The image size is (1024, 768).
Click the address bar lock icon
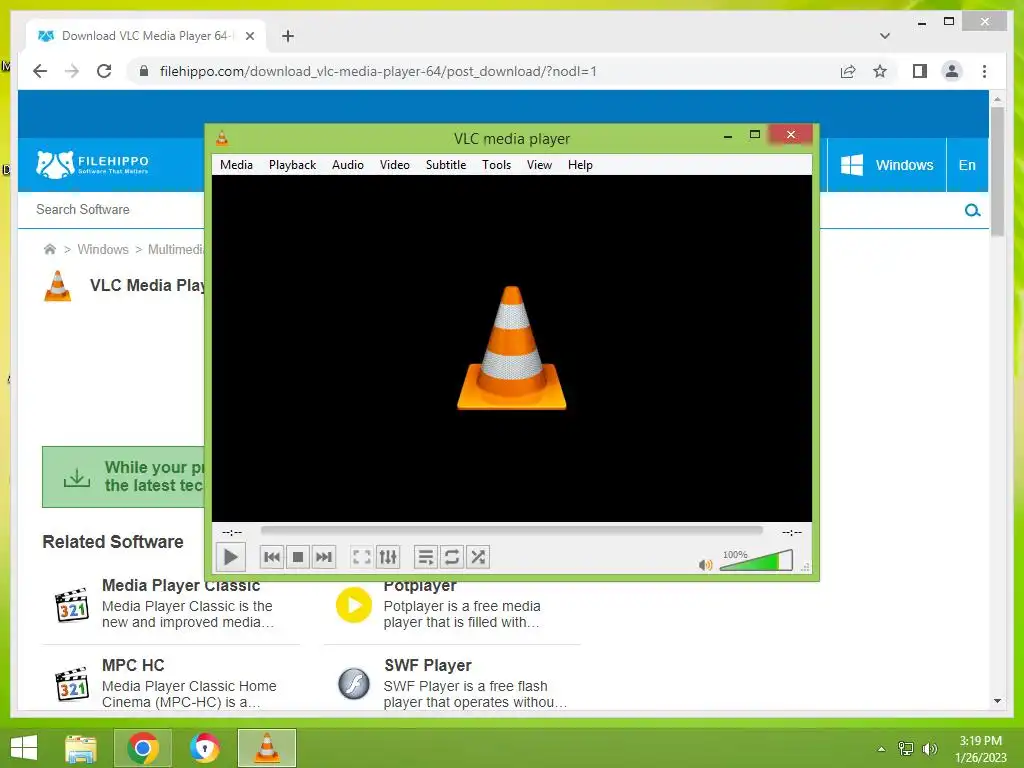click(x=144, y=71)
